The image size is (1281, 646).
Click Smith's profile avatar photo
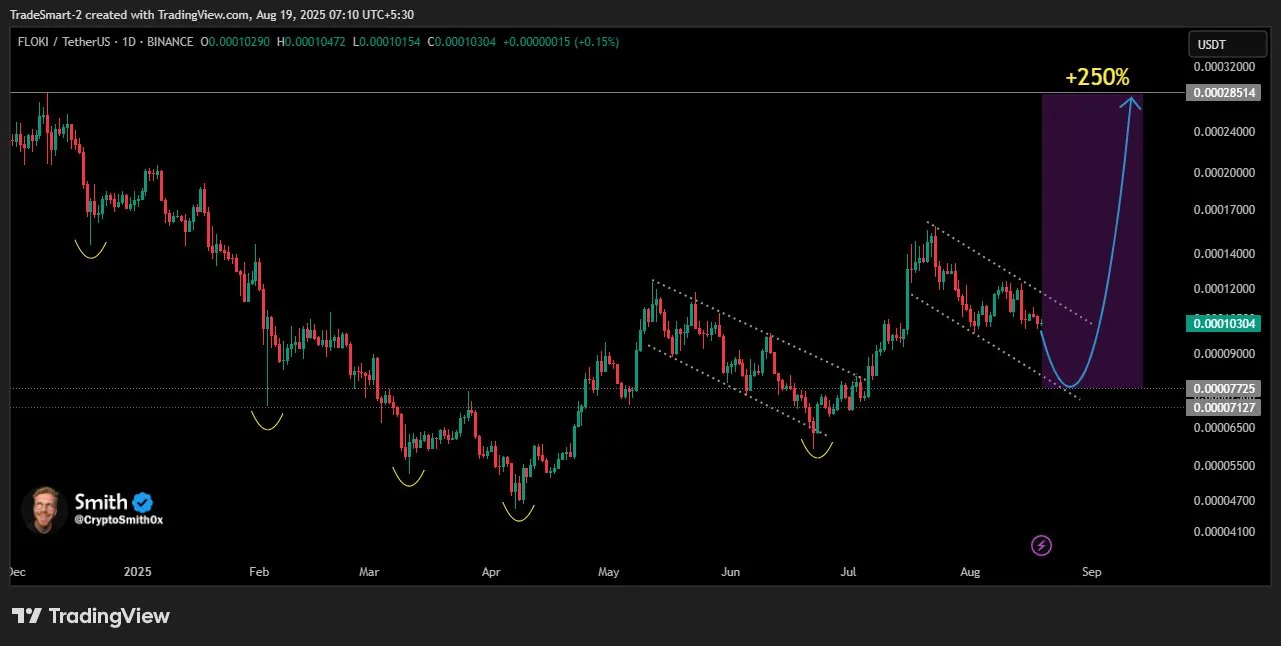(x=44, y=510)
